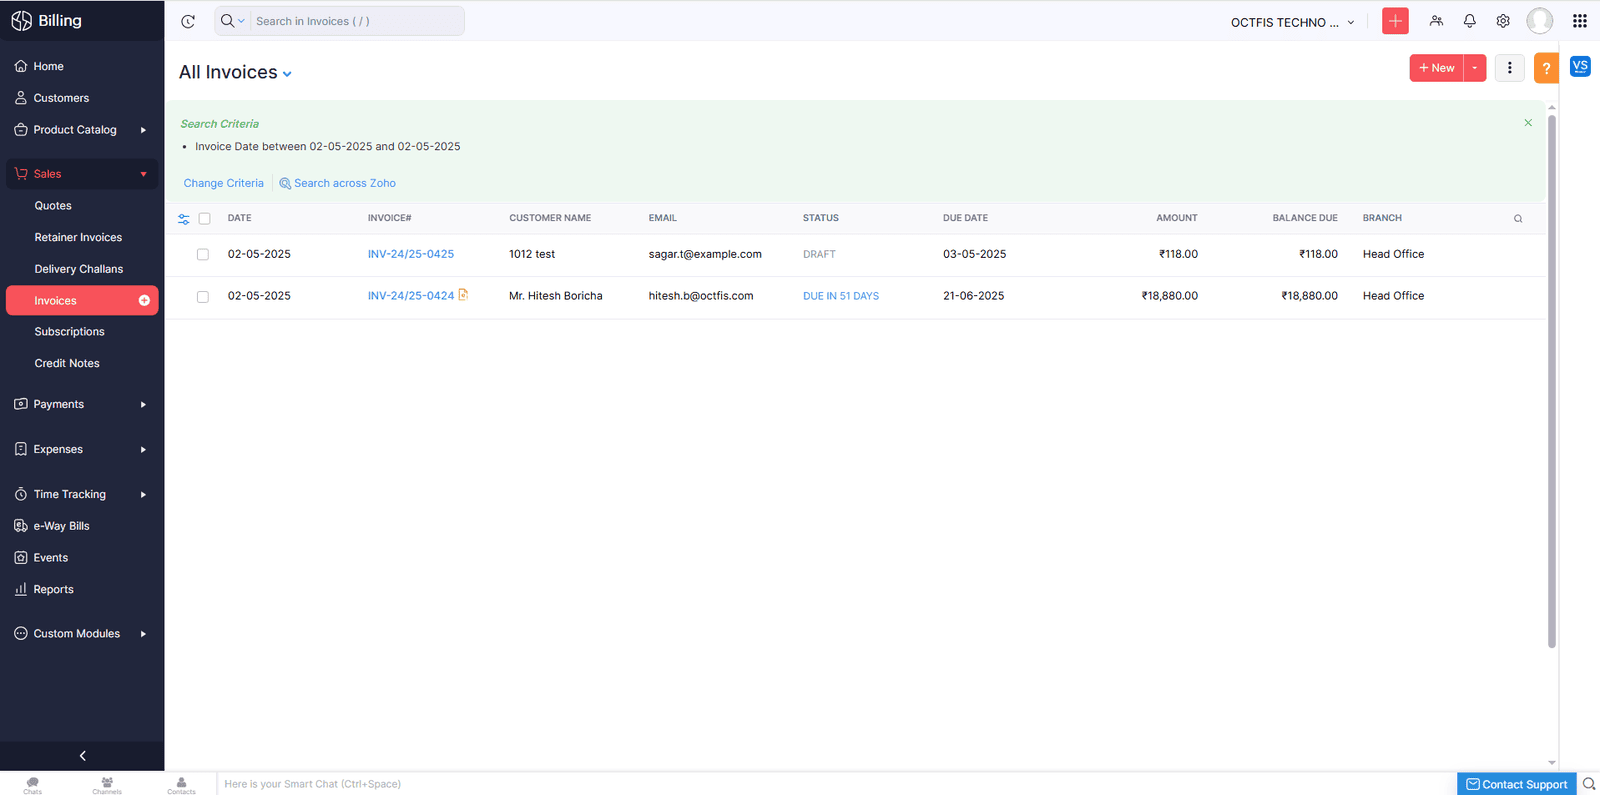Click the vertical scrollbar of invoice list
This screenshot has width=1600, height=795.
tap(1552, 380)
